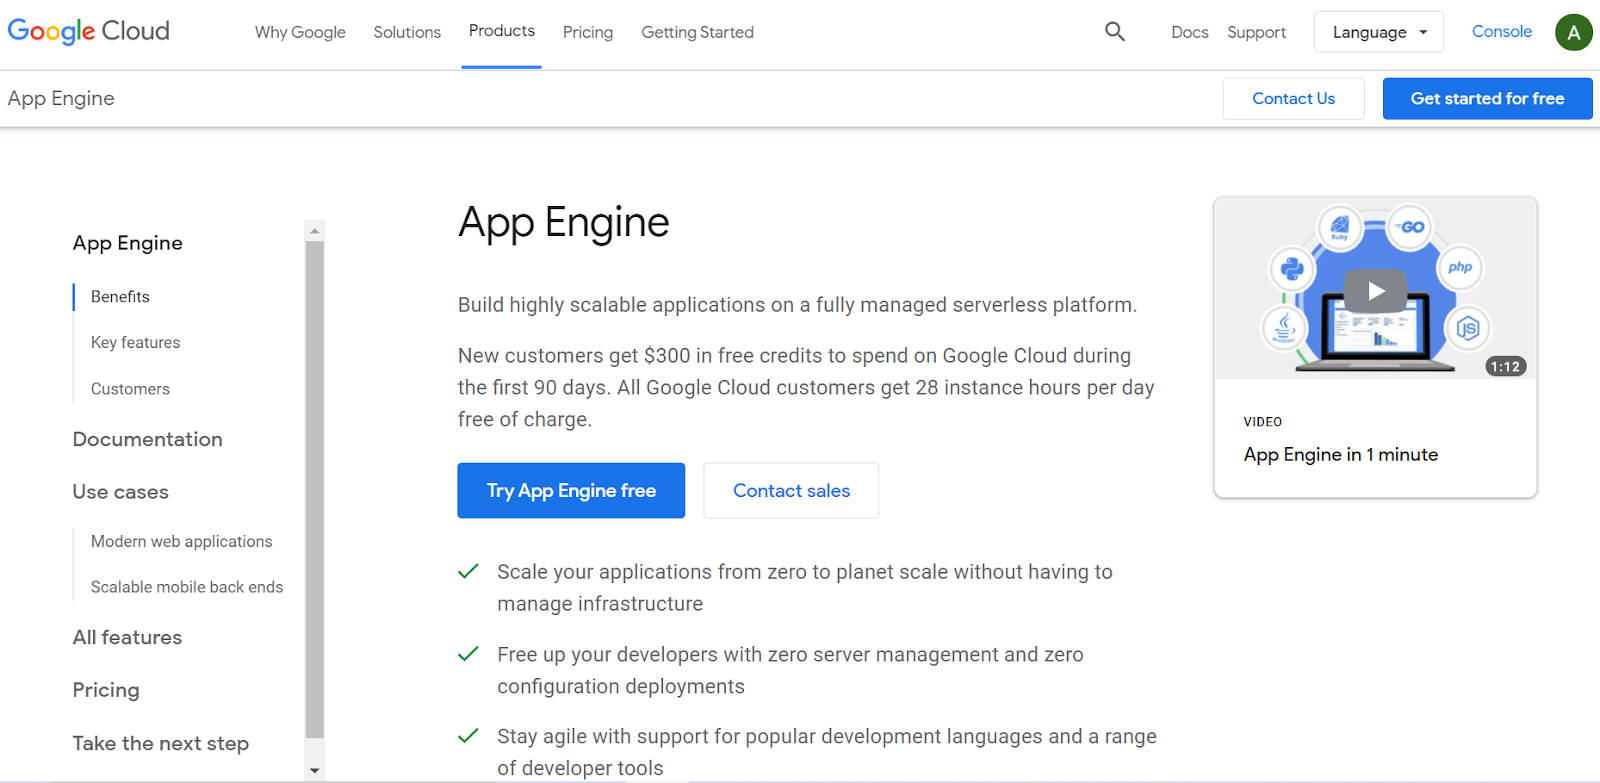The height and width of the screenshot is (783, 1600).
Task: Open the Language dropdown
Action: (1378, 32)
